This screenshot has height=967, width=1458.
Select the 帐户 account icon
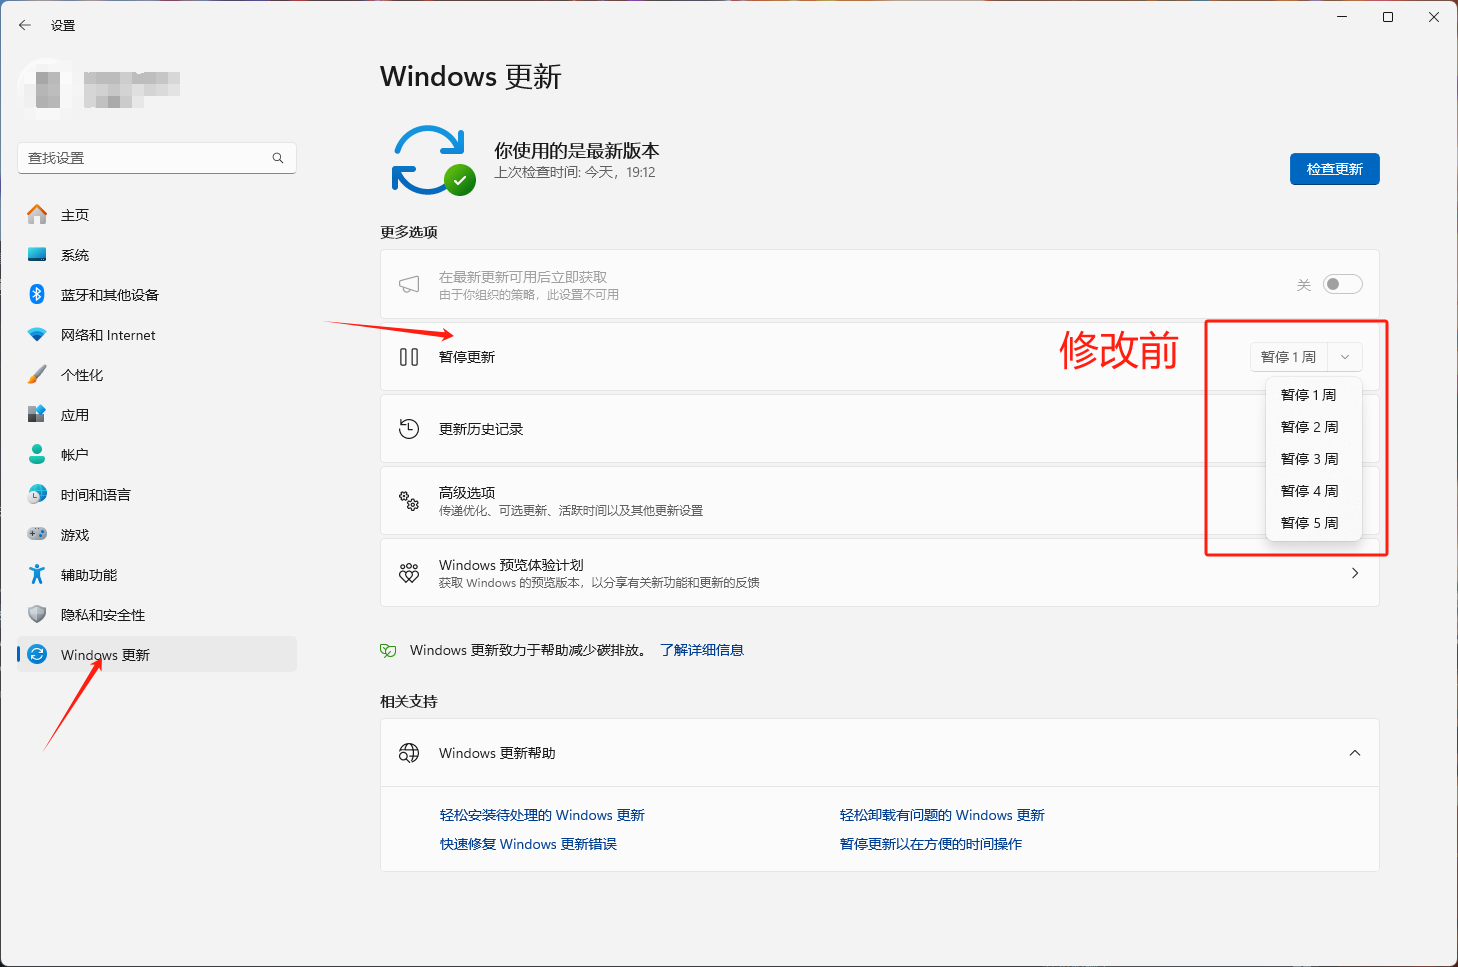pos(37,454)
